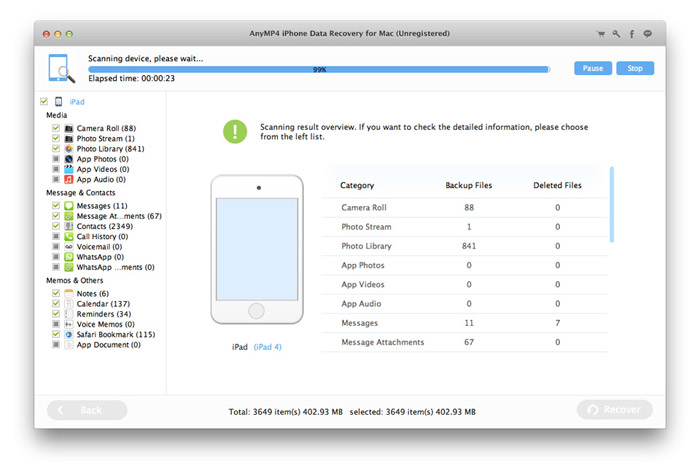Uncheck the Calendar checkbox

click(x=55, y=304)
